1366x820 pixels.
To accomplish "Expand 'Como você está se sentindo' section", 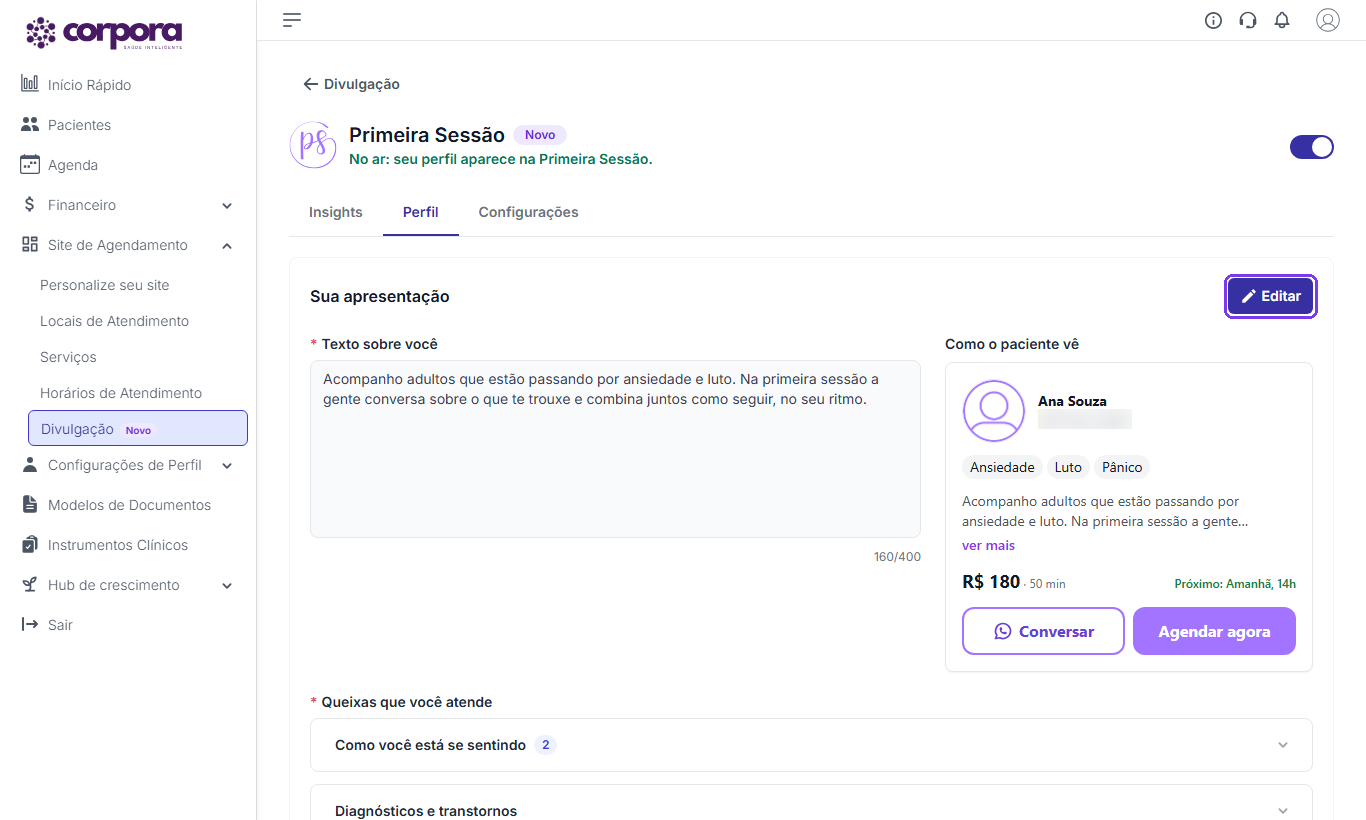I will pyautogui.click(x=811, y=745).
